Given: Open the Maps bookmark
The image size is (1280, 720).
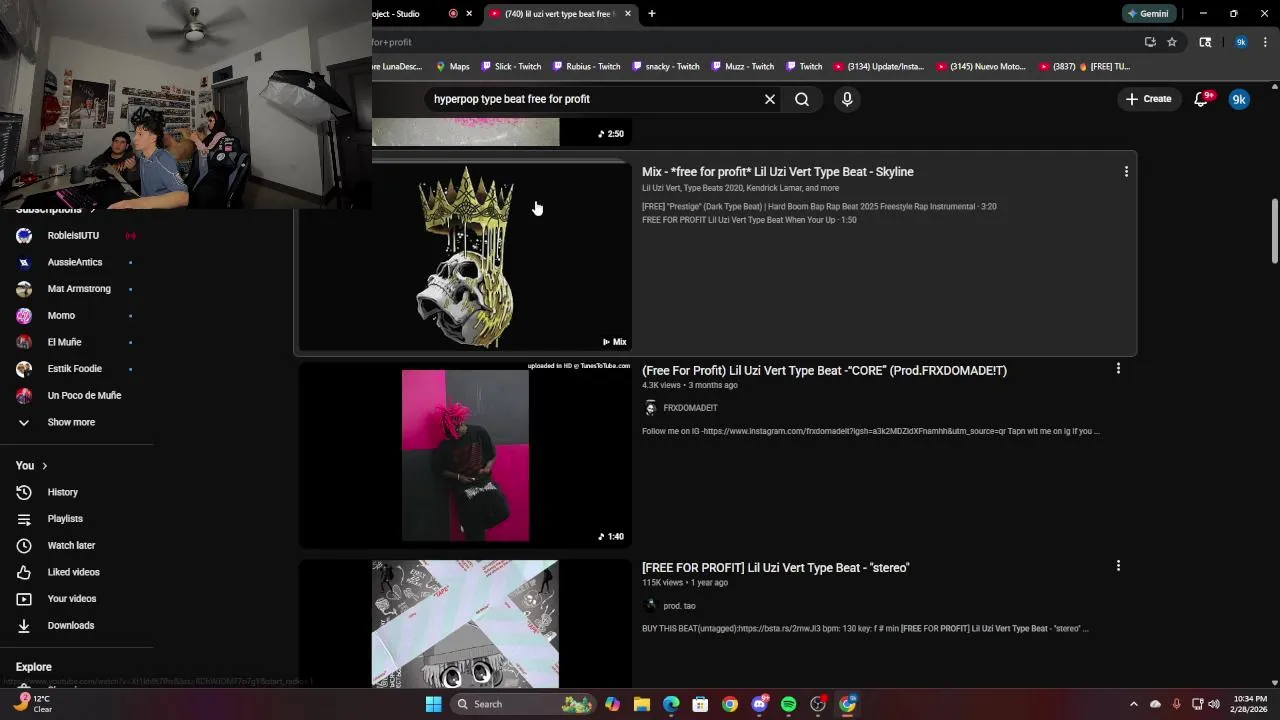Looking at the screenshot, I should [452, 67].
